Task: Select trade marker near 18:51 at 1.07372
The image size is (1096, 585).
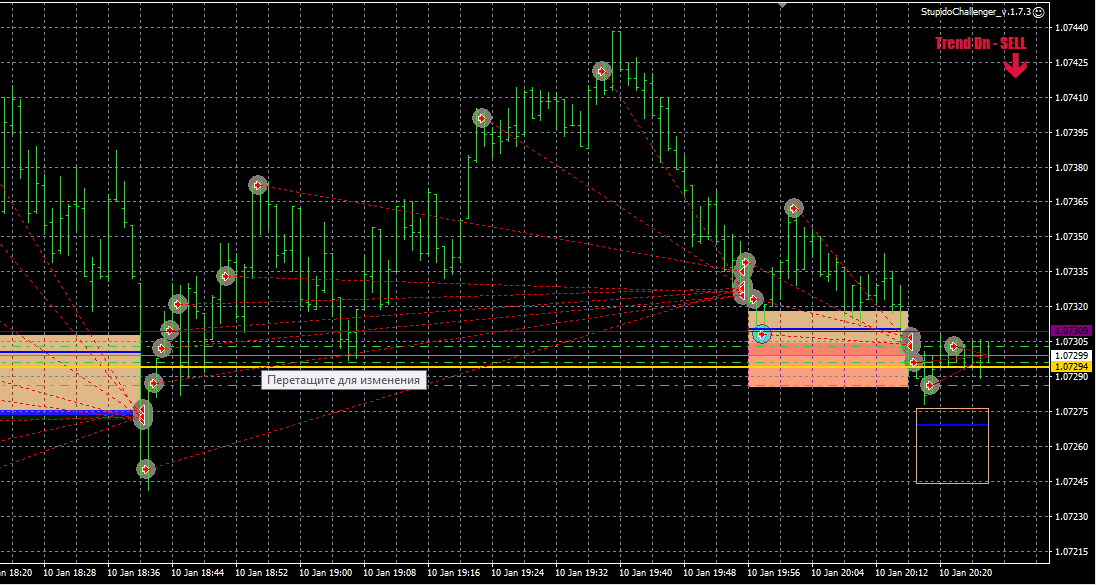Action: 258,185
